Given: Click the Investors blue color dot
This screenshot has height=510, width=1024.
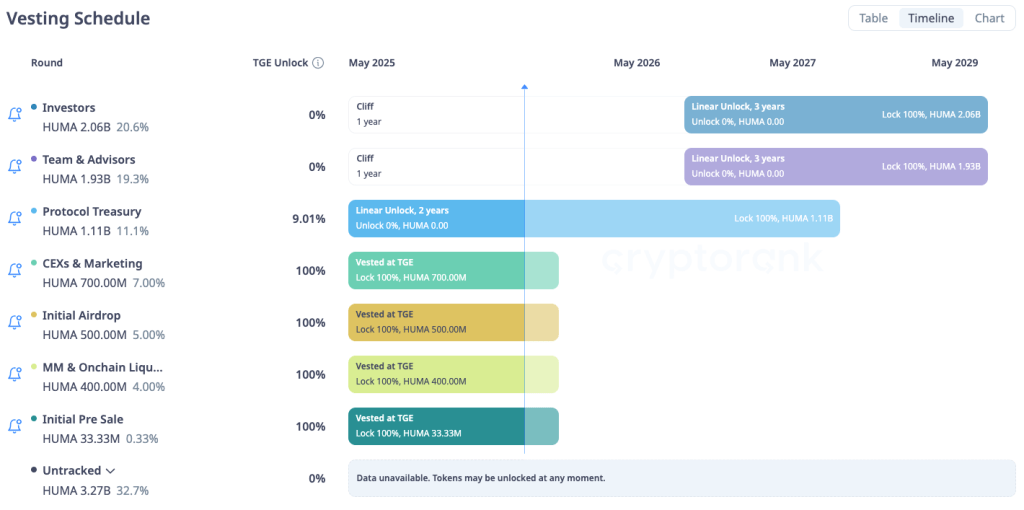Looking at the screenshot, I should click(x=34, y=106).
